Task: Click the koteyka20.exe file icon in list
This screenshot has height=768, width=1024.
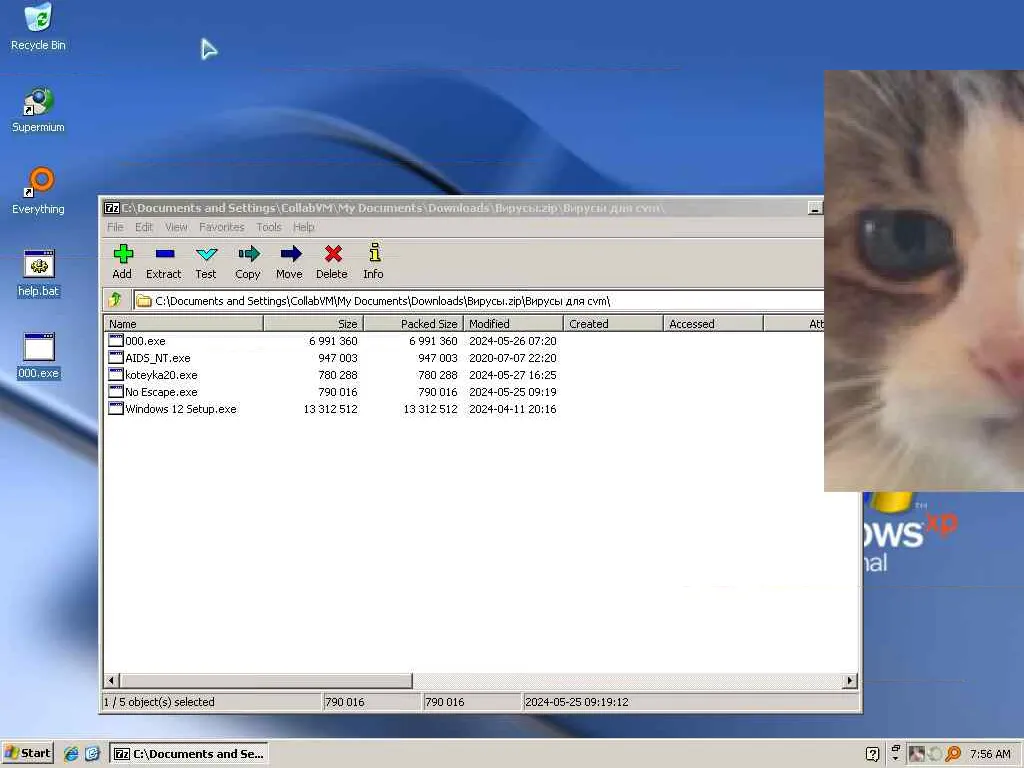Action: 116,374
